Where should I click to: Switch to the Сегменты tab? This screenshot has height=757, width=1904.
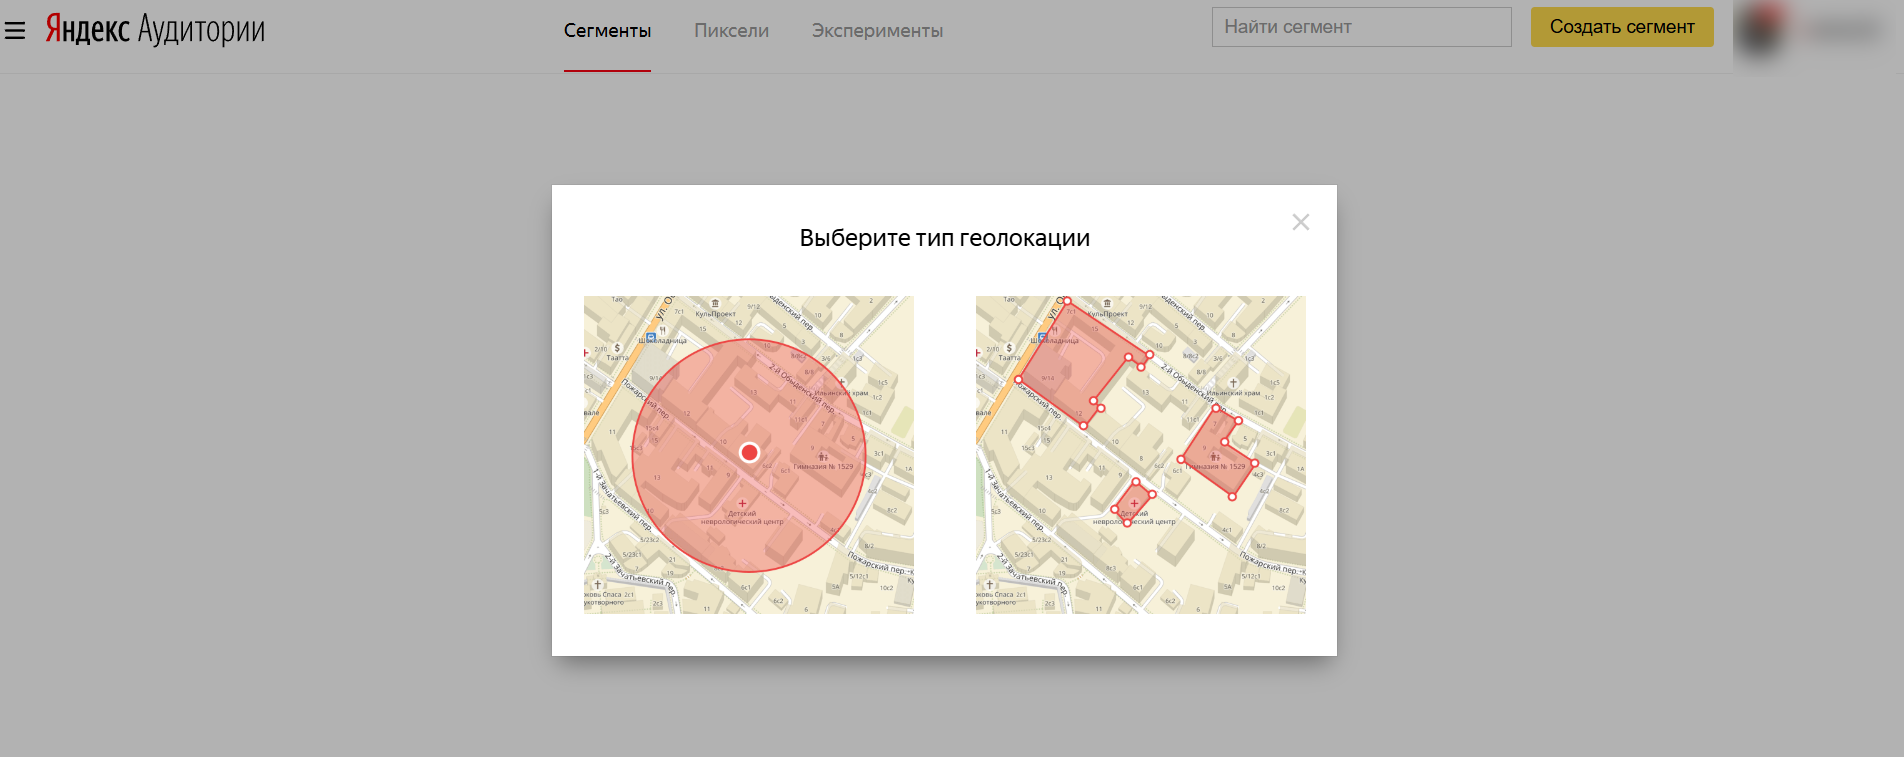607,31
